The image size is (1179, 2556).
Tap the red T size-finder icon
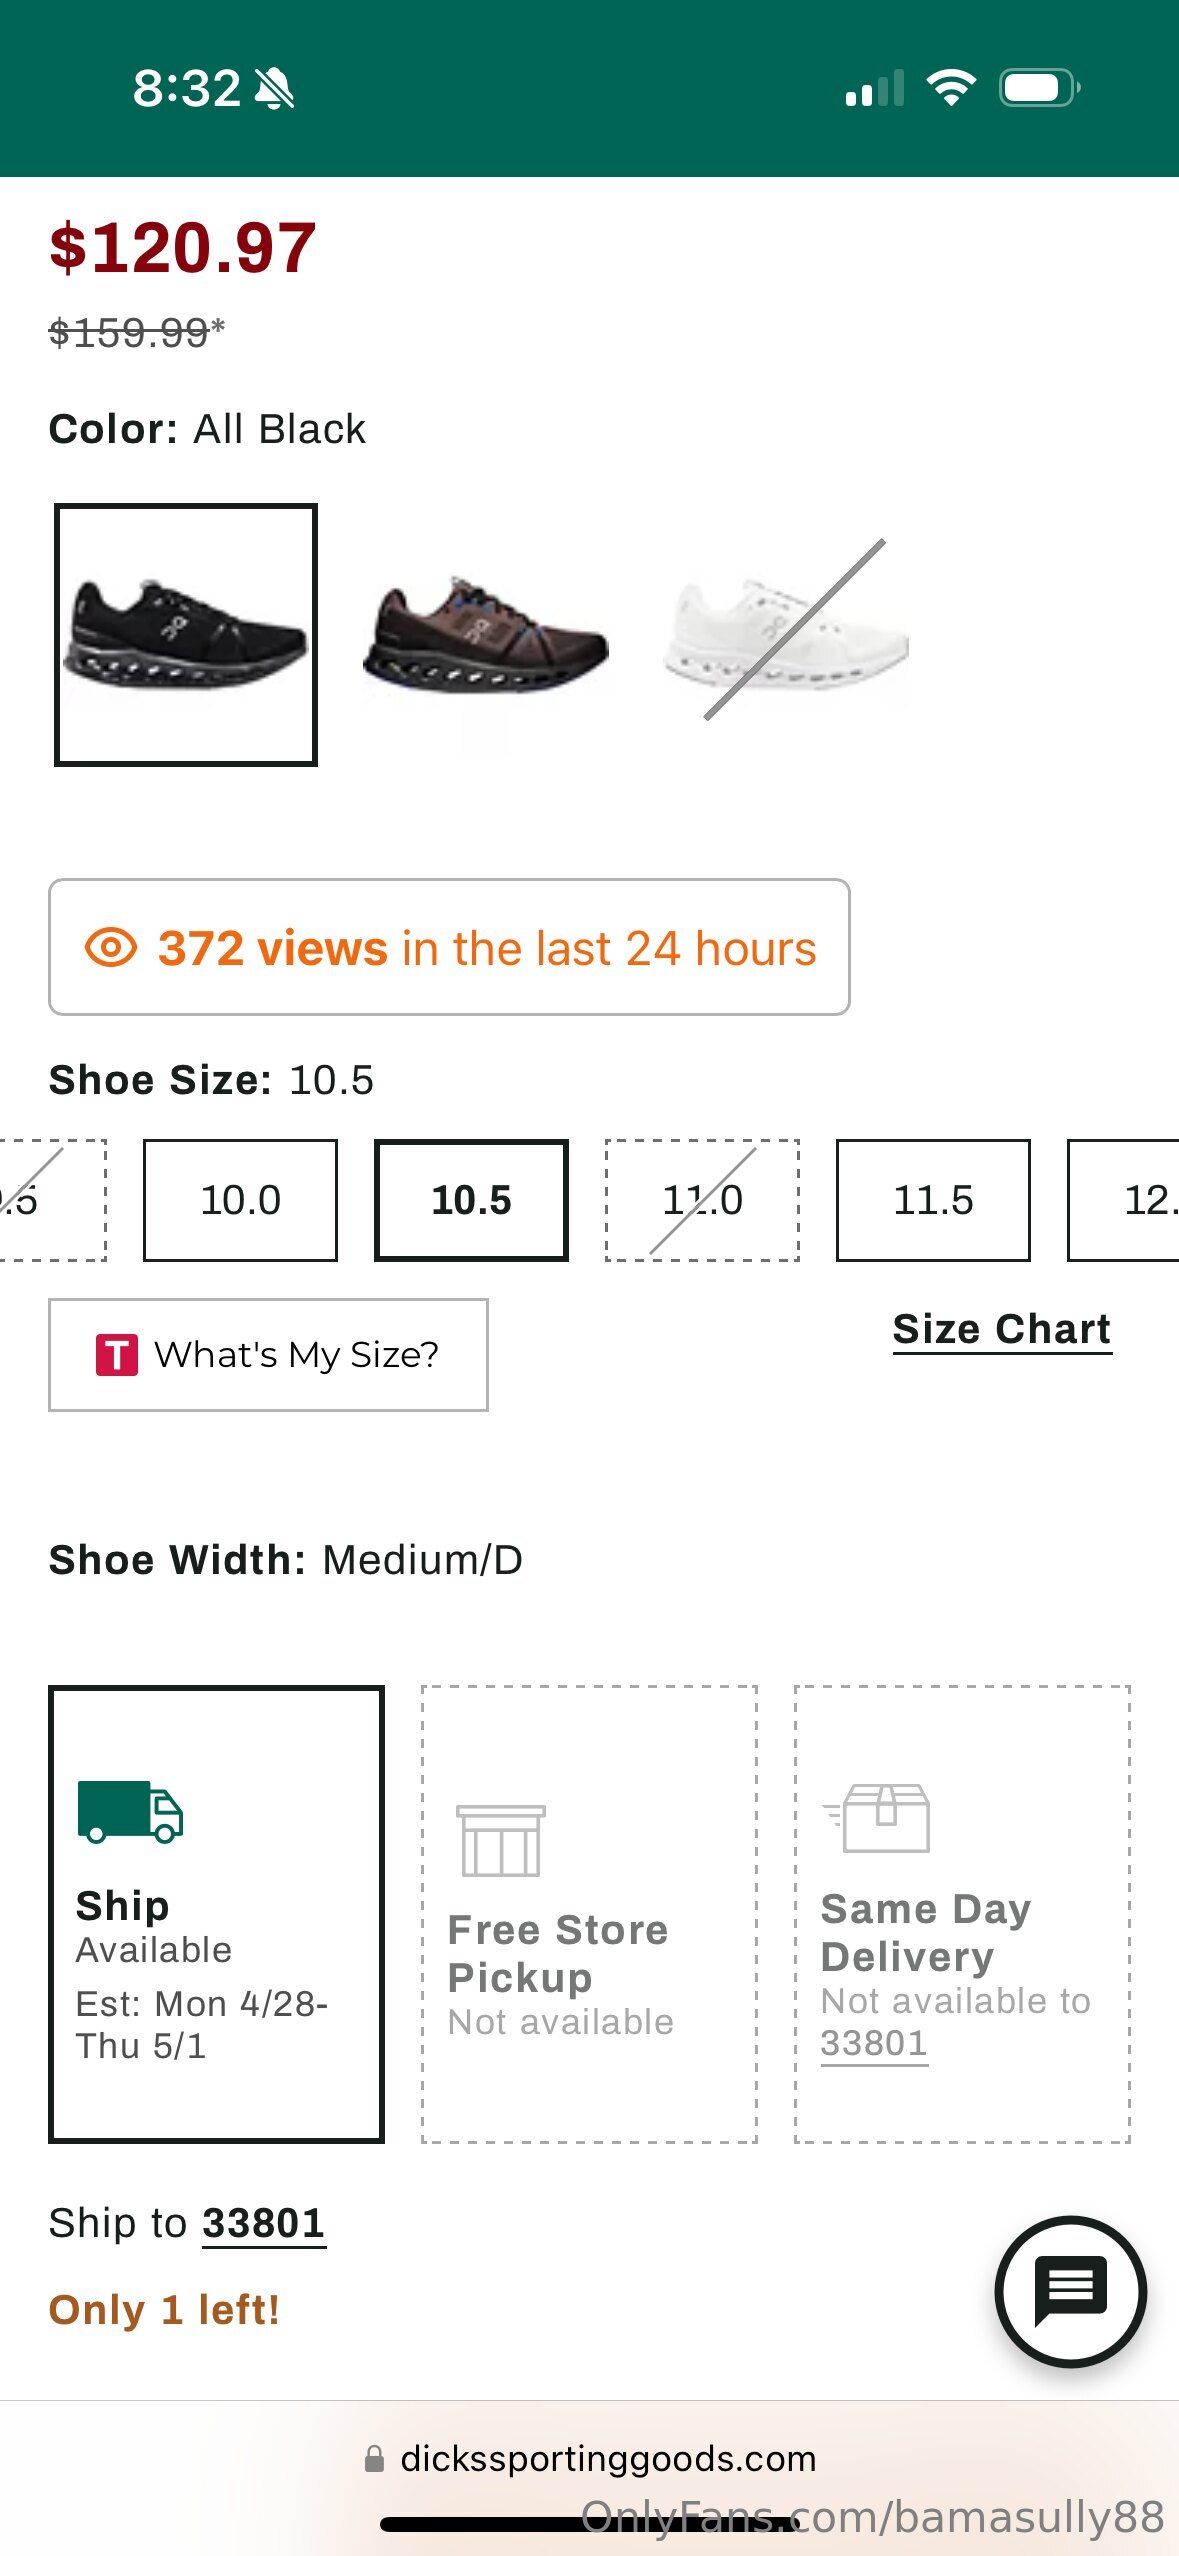[x=117, y=1355]
